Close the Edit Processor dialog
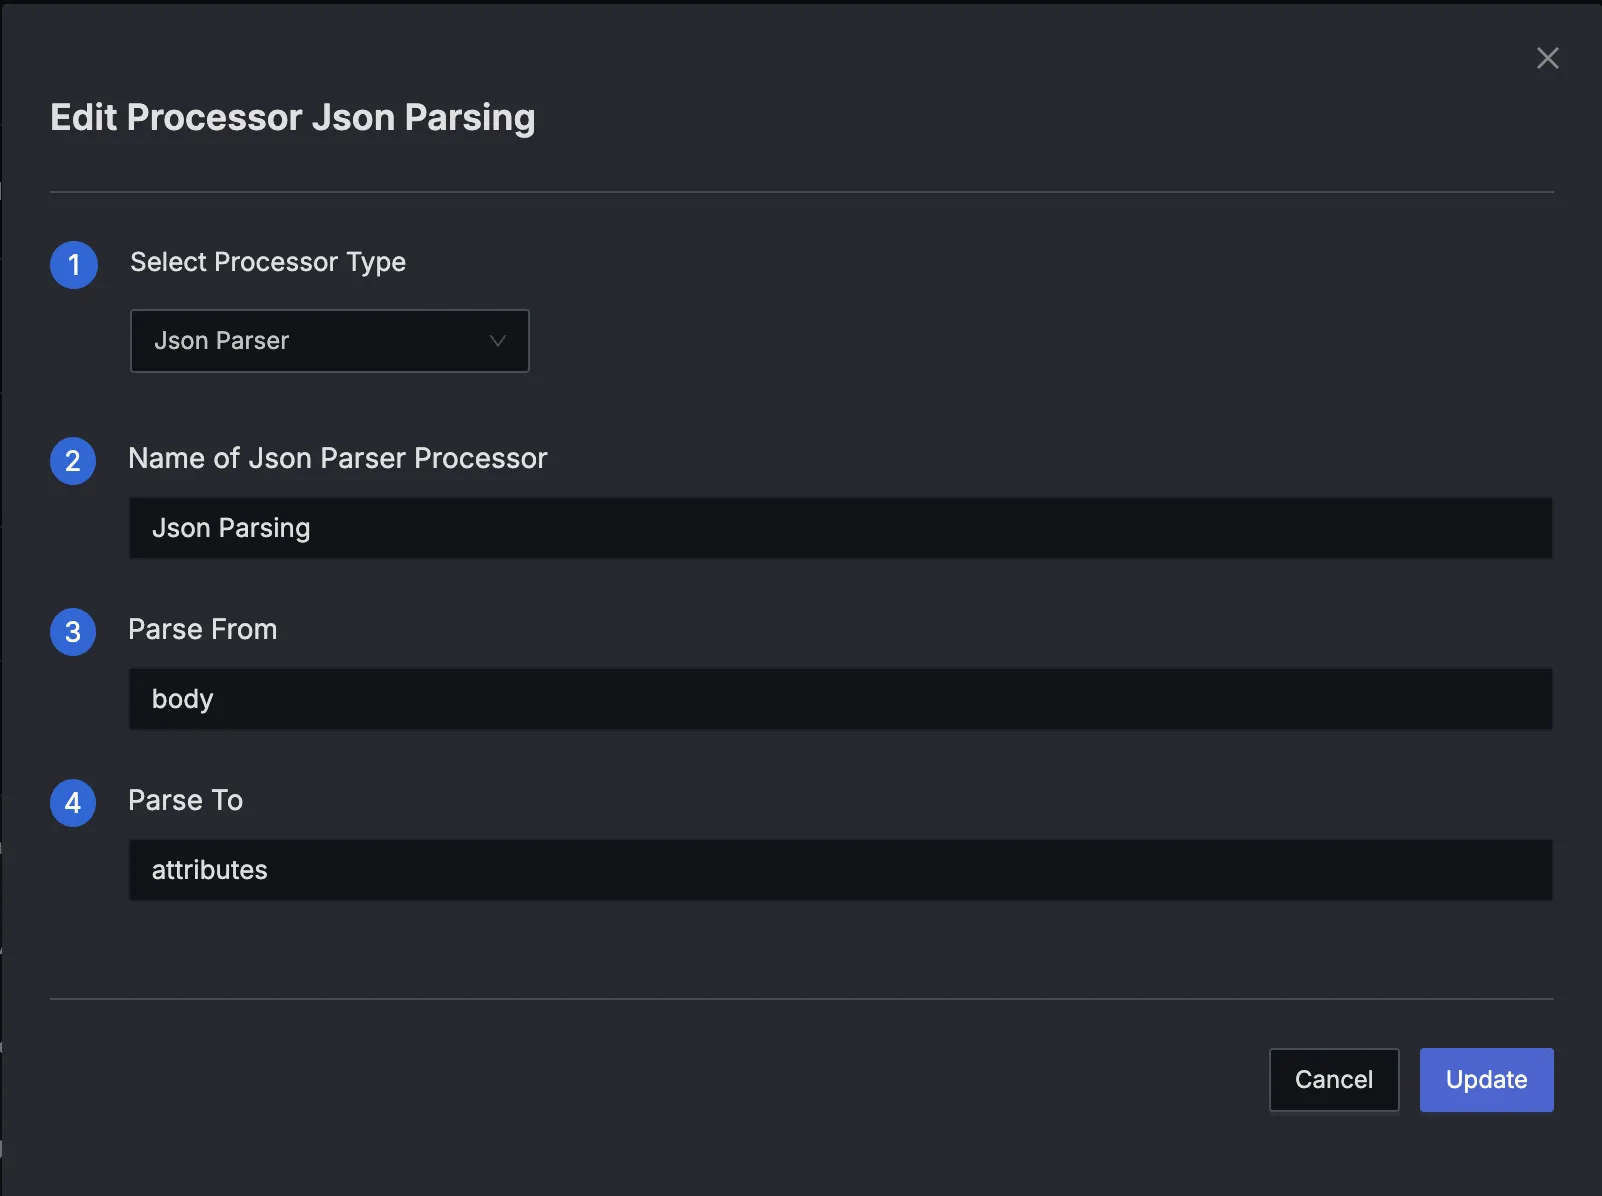 pos(1547,58)
